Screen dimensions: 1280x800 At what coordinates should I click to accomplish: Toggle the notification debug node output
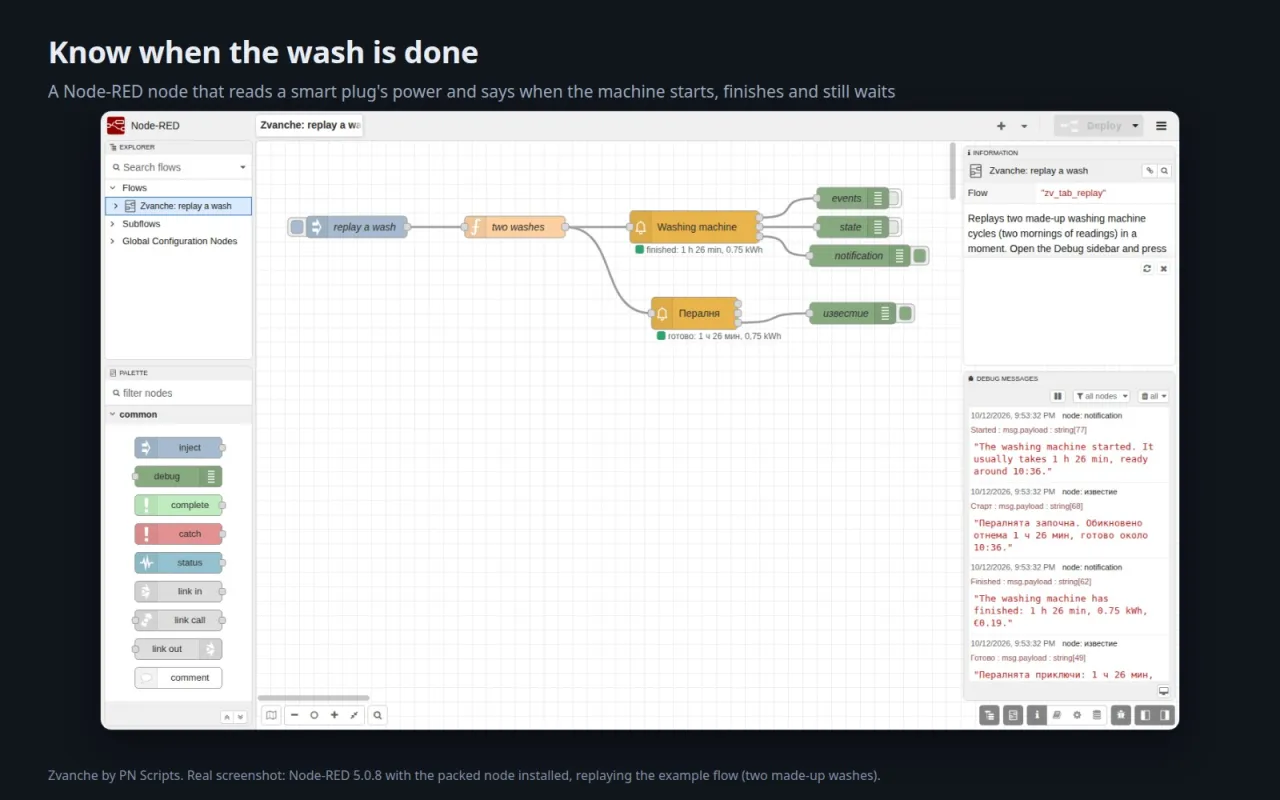click(920, 256)
